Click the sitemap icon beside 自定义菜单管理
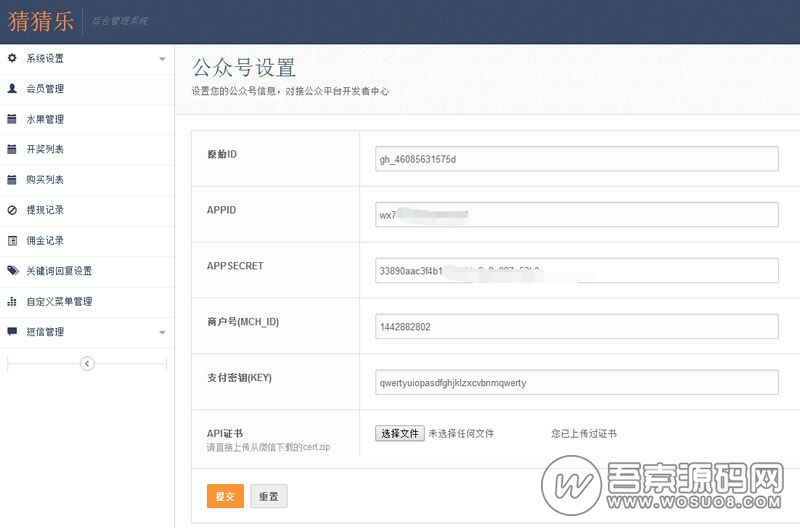800x528 pixels. 12,301
